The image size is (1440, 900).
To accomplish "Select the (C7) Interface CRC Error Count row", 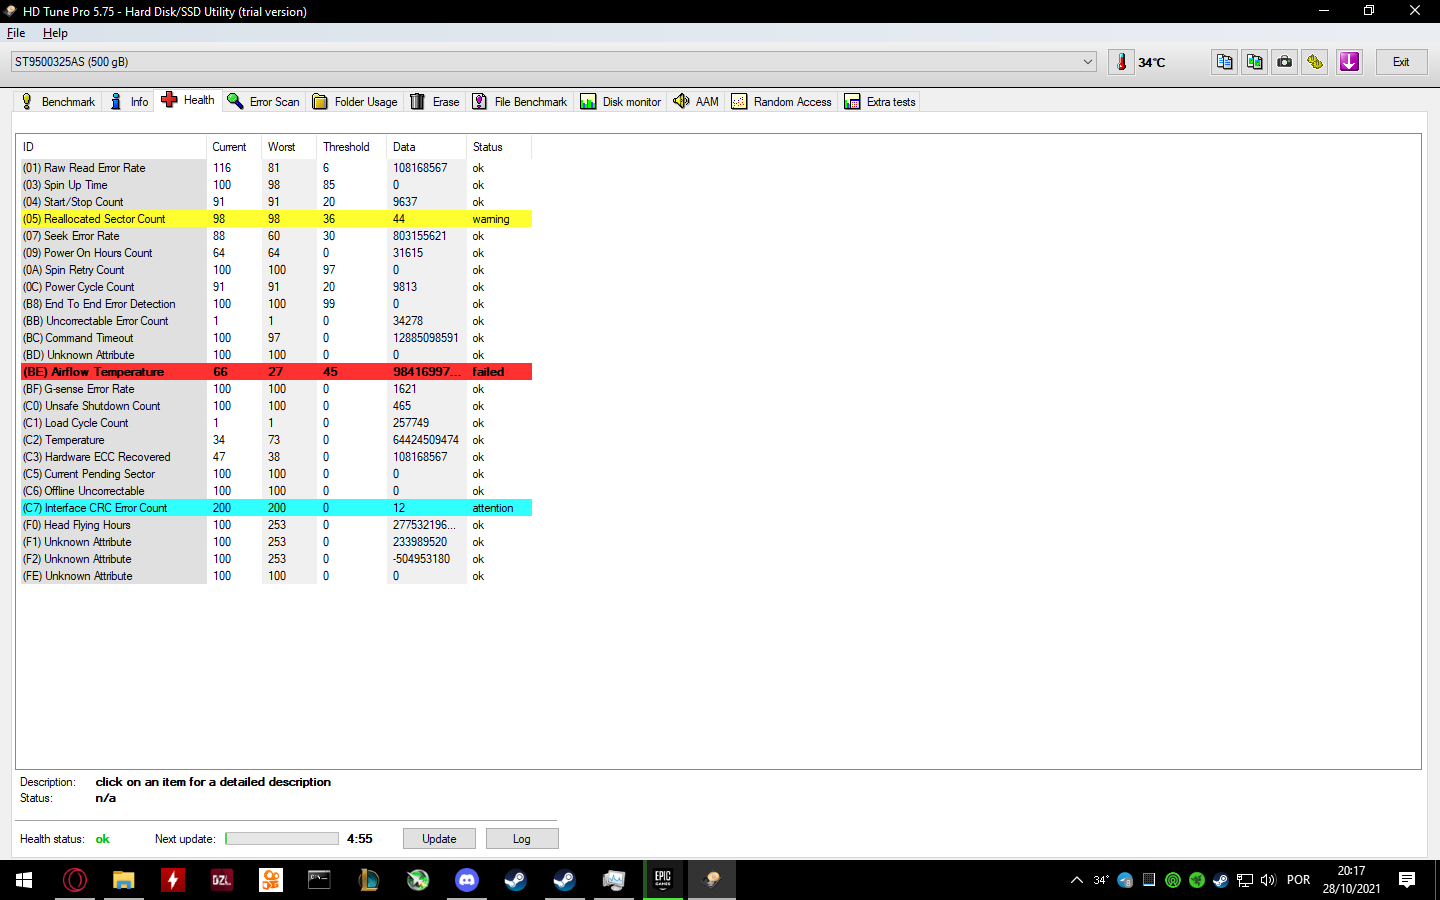I will pyautogui.click(x=276, y=508).
